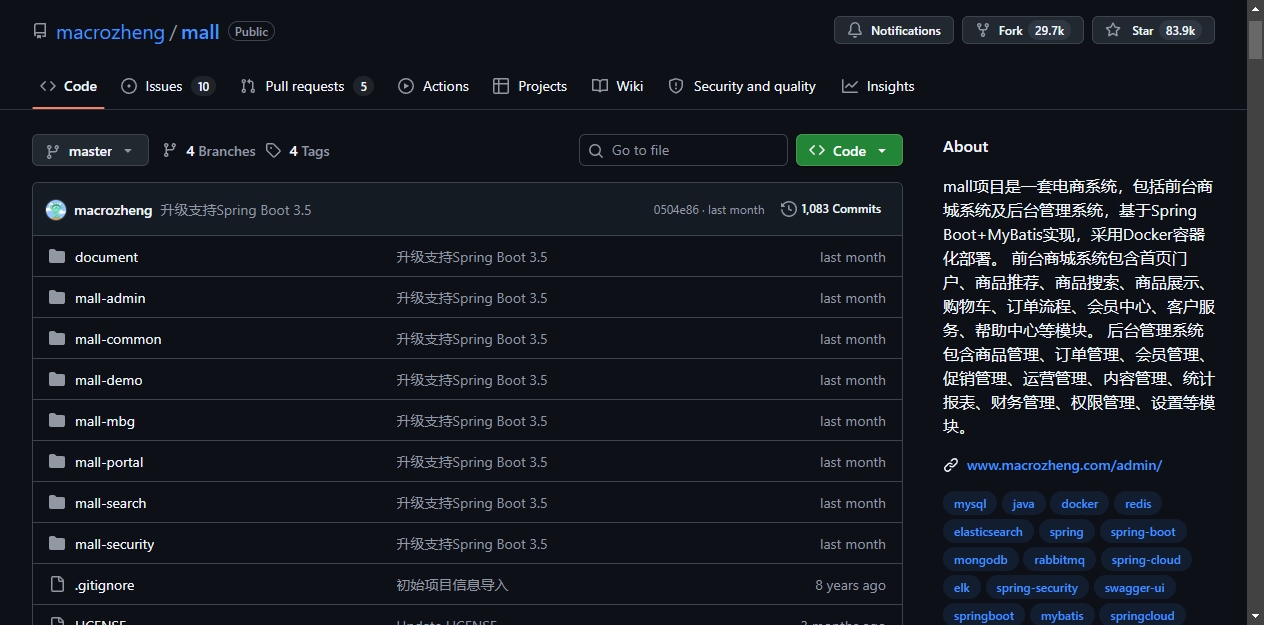Viewport: 1264px width, 625px height.
Task: Open the mall-portal folder
Action: pos(109,462)
